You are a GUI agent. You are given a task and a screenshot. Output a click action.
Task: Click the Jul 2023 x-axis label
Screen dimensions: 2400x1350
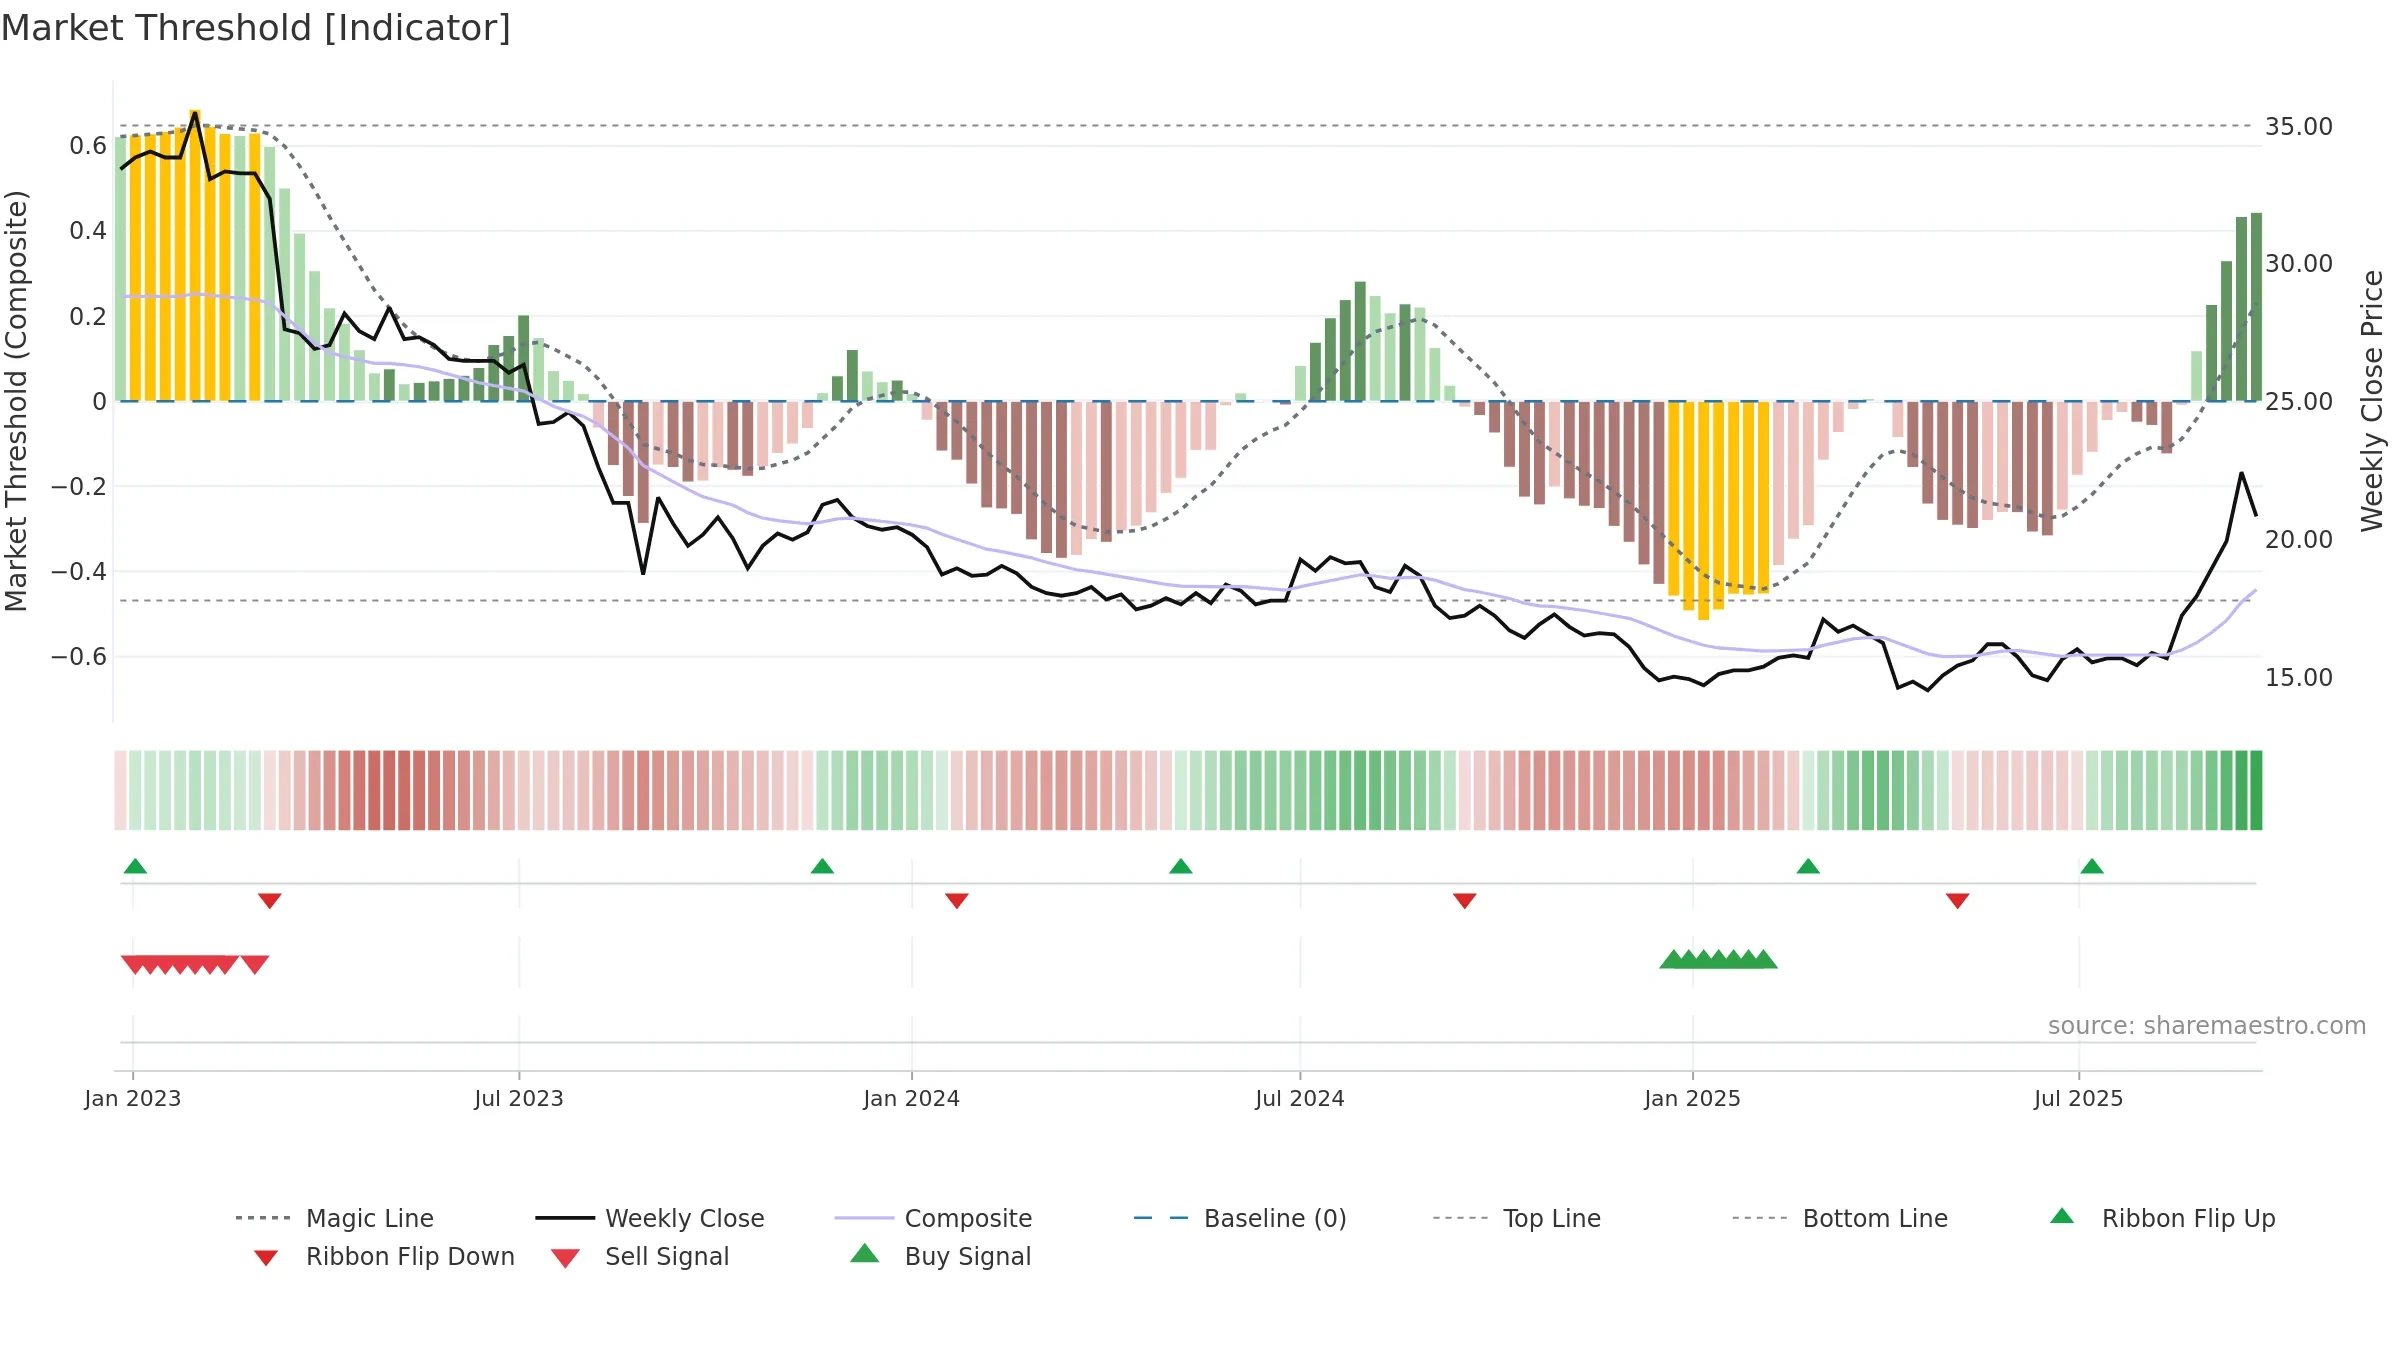519,1098
